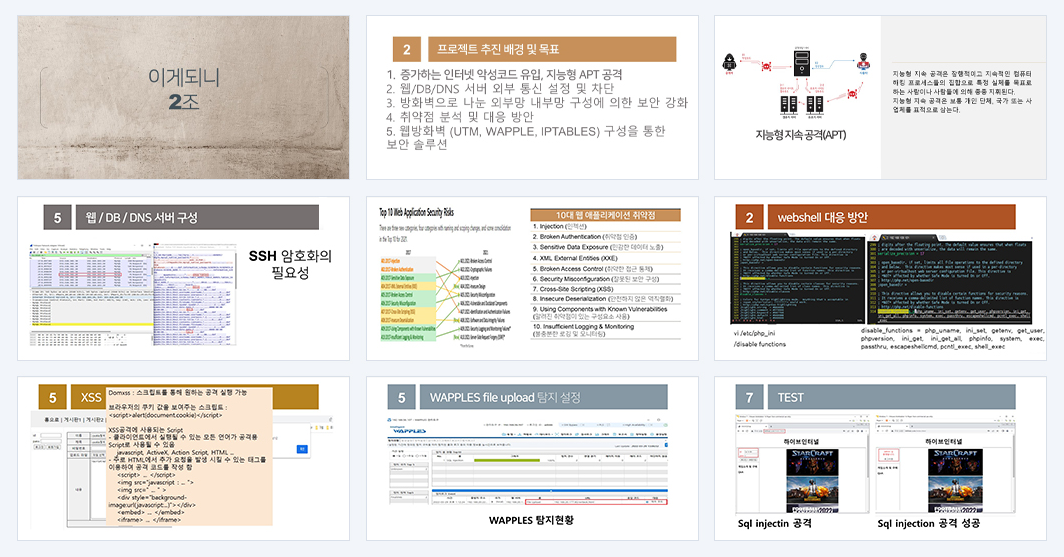Click the hacker icon in APT diagram
The image size is (1064, 557).
coord(729,63)
